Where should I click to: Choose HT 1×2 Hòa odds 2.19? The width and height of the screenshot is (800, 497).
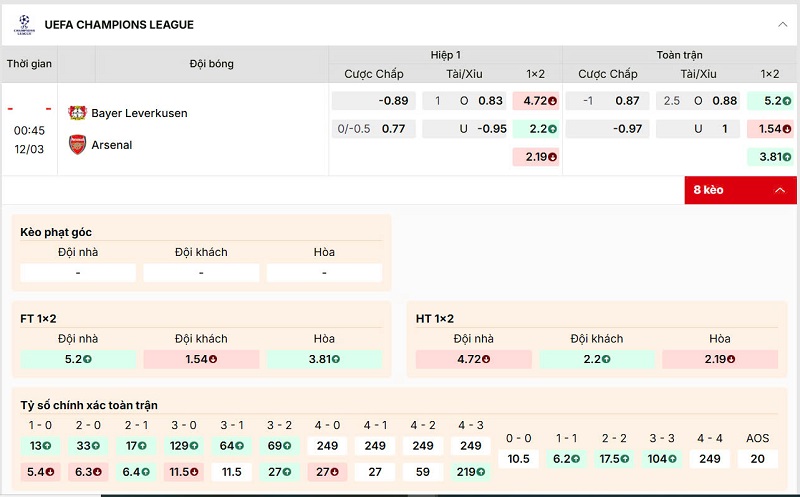point(720,359)
